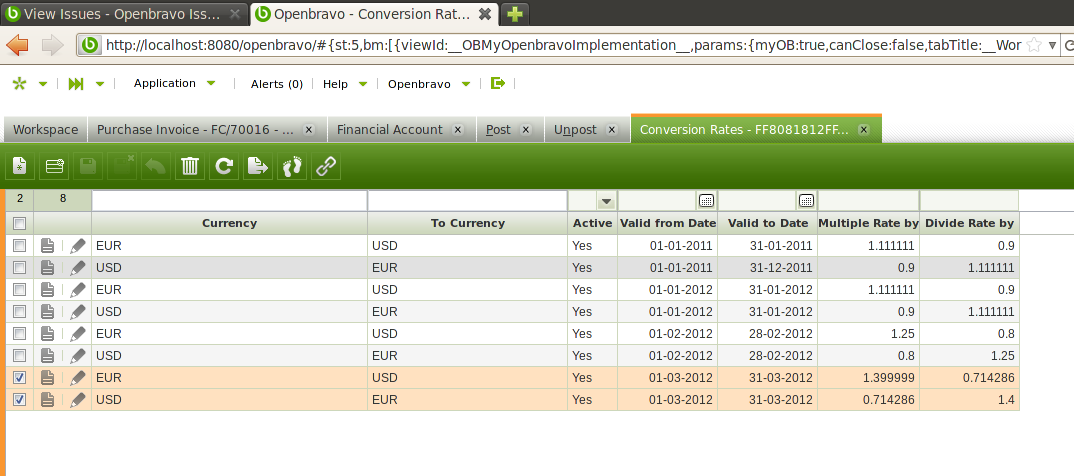
Task: Uncheck the USD row with rate 0.714286
Action: pyautogui.click(x=20, y=399)
